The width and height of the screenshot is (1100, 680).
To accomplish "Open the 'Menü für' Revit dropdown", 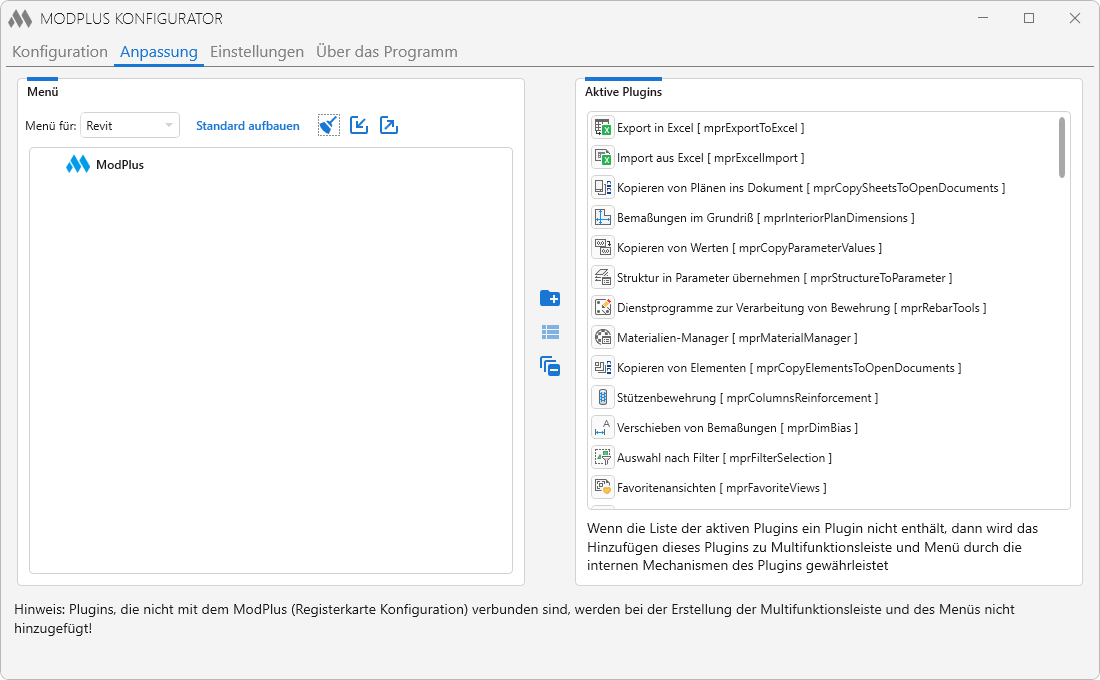I will coord(130,126).
